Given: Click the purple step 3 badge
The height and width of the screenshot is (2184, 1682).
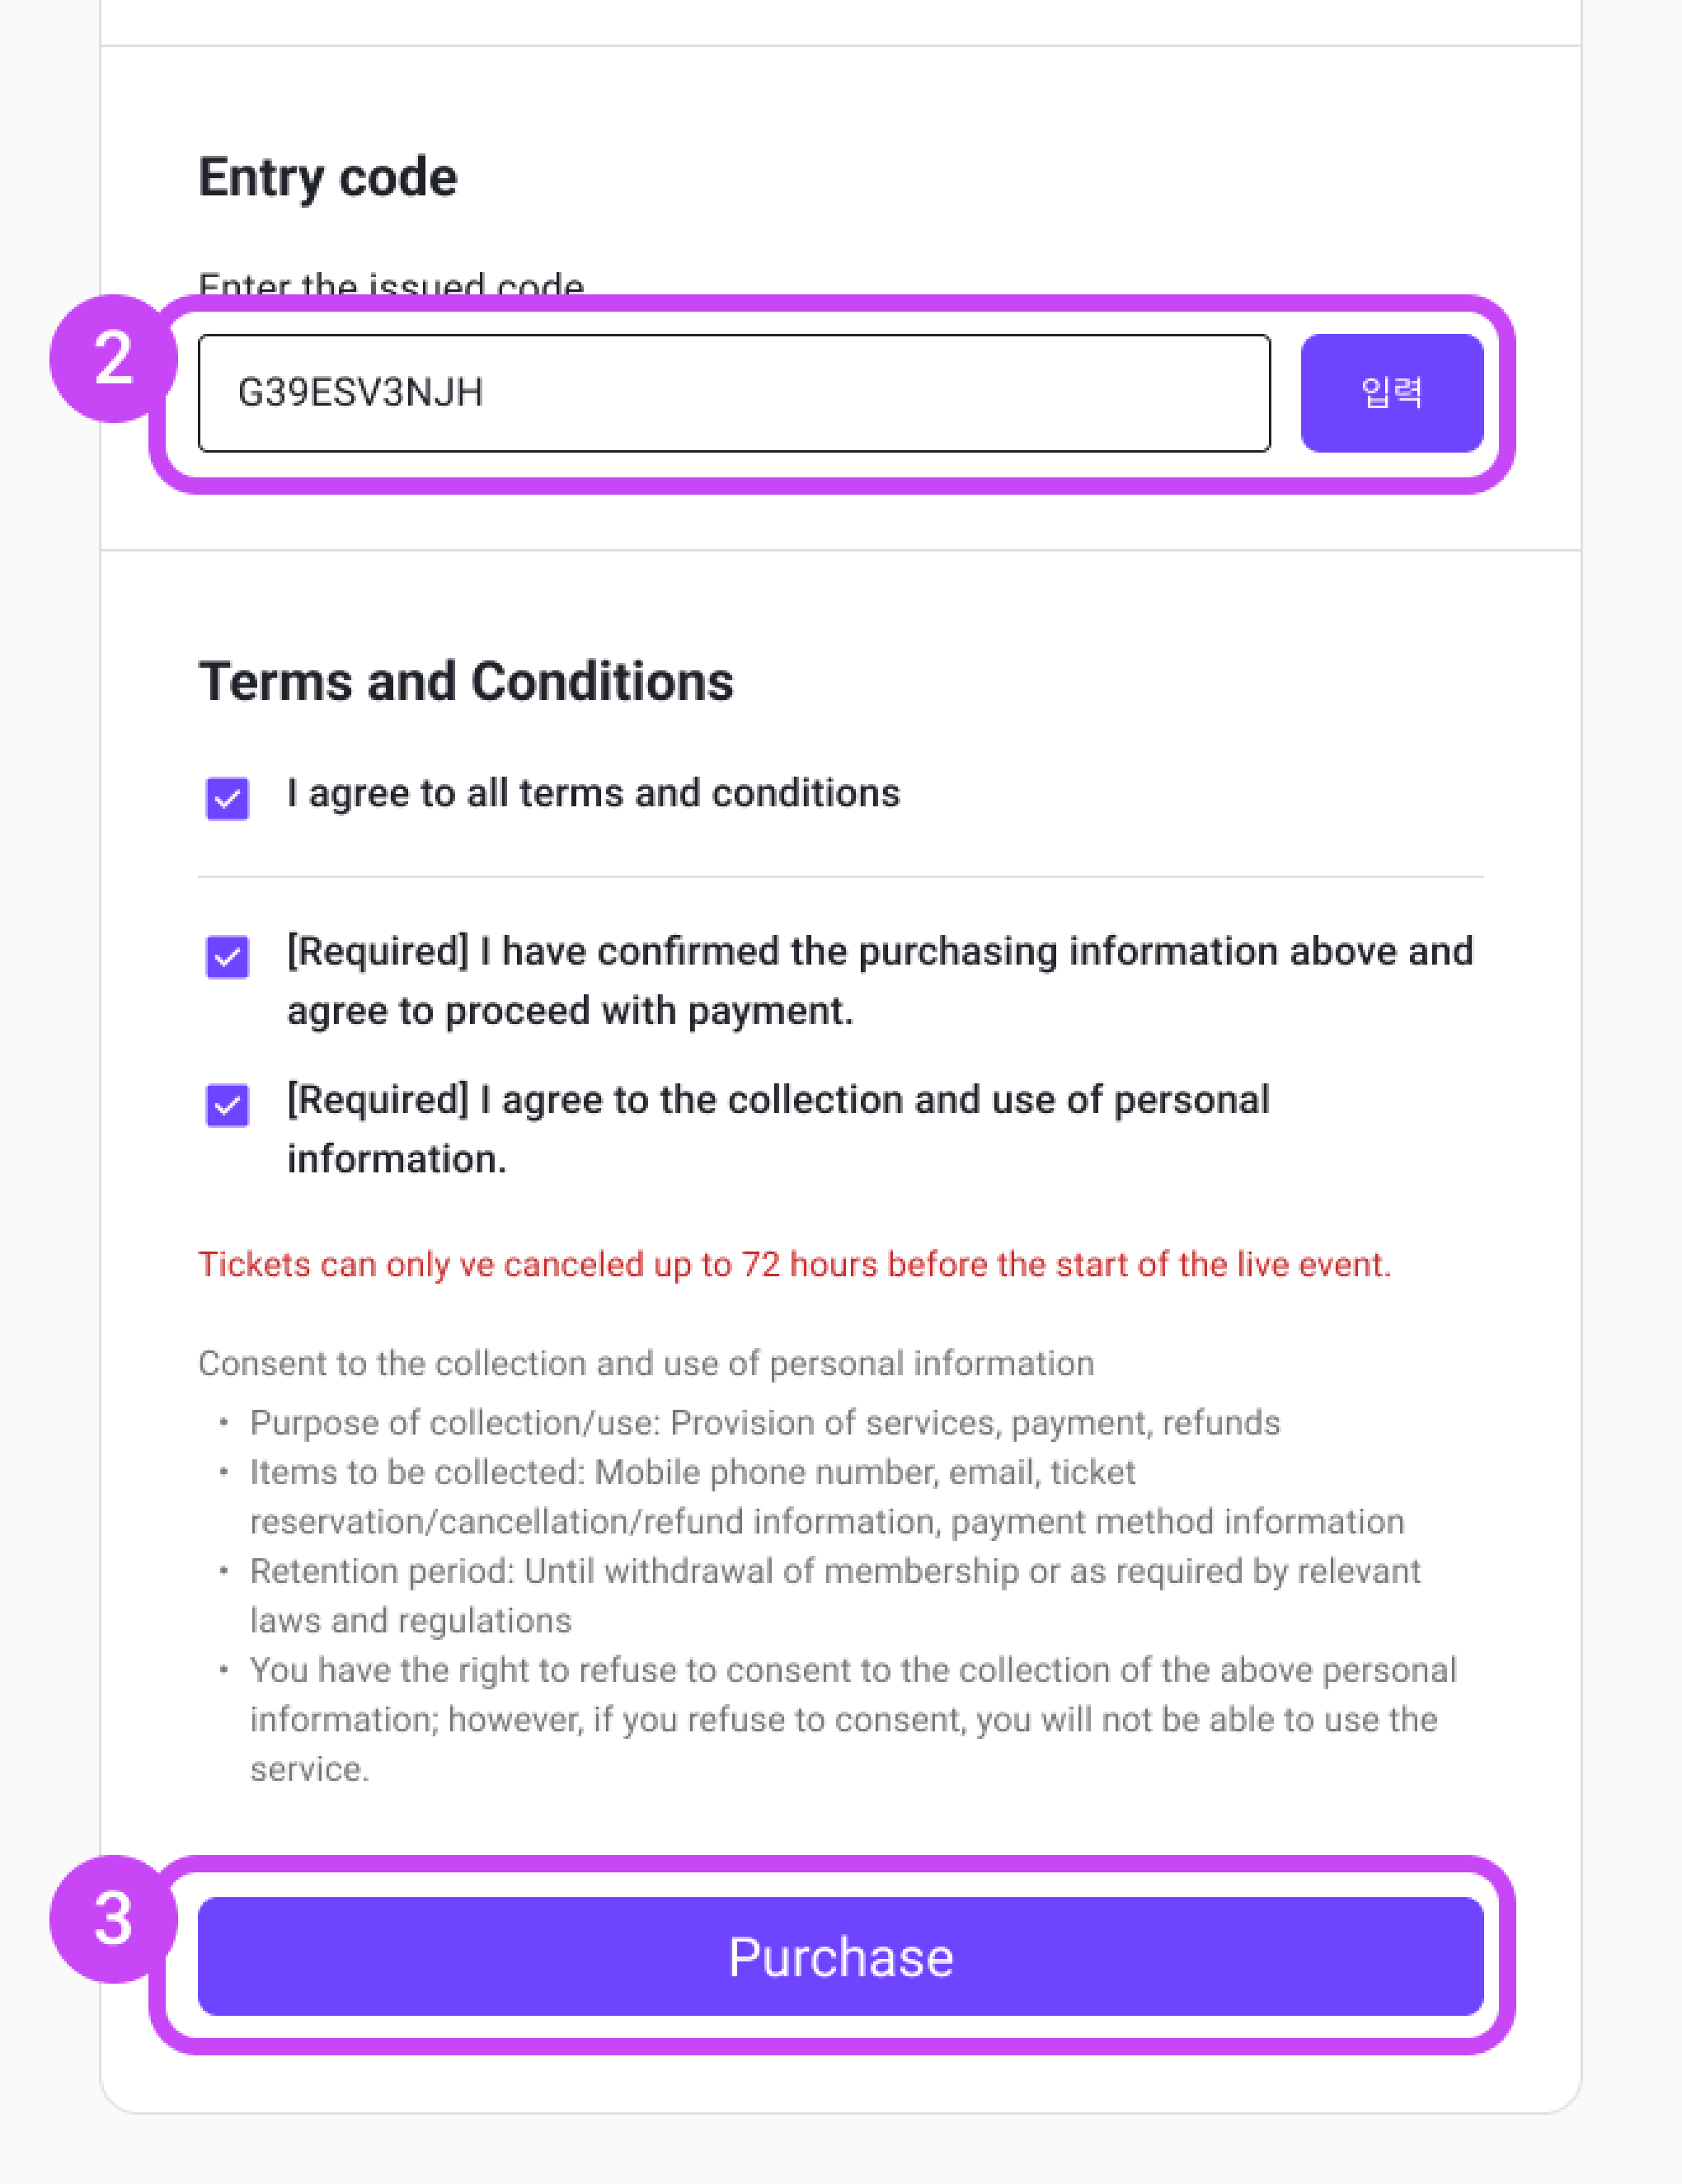Looking at the screenshot, I should tap(113, 1919).
